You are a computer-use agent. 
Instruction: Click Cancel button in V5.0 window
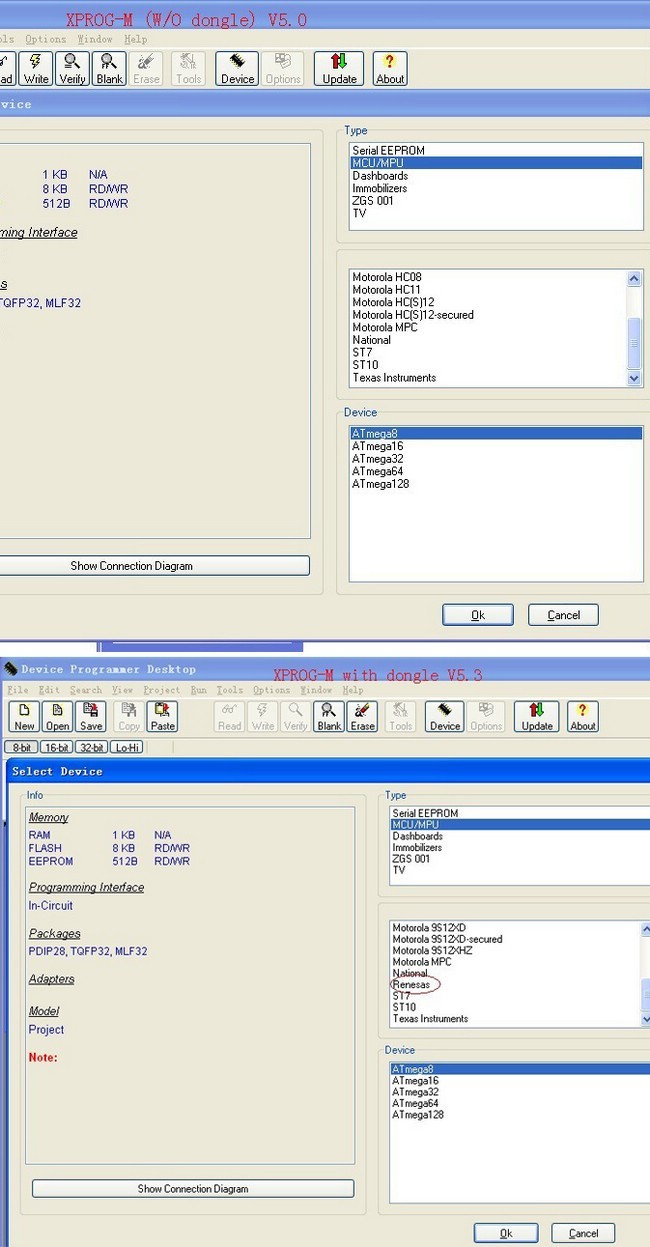pyautogui.click(x=563, y=615)
